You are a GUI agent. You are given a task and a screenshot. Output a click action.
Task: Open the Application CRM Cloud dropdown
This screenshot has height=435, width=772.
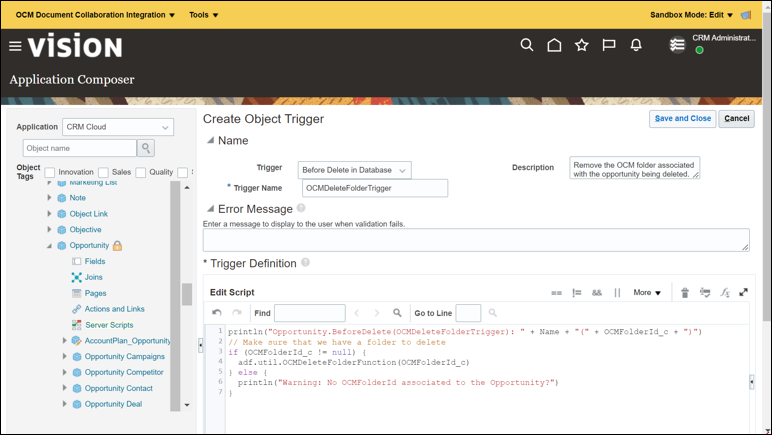118,127
